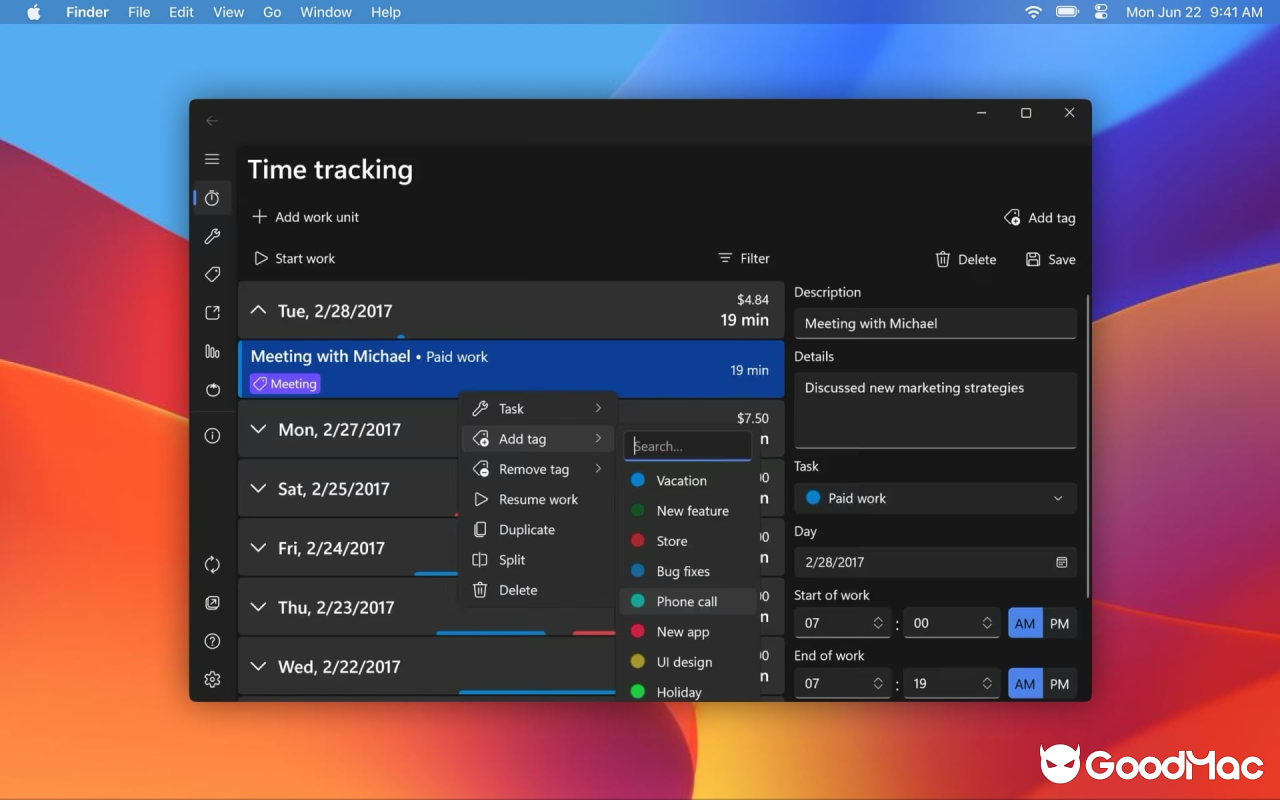Select PM for Start of work
This screenshot has height=800, width=1280.
(x=1060, y=623)
